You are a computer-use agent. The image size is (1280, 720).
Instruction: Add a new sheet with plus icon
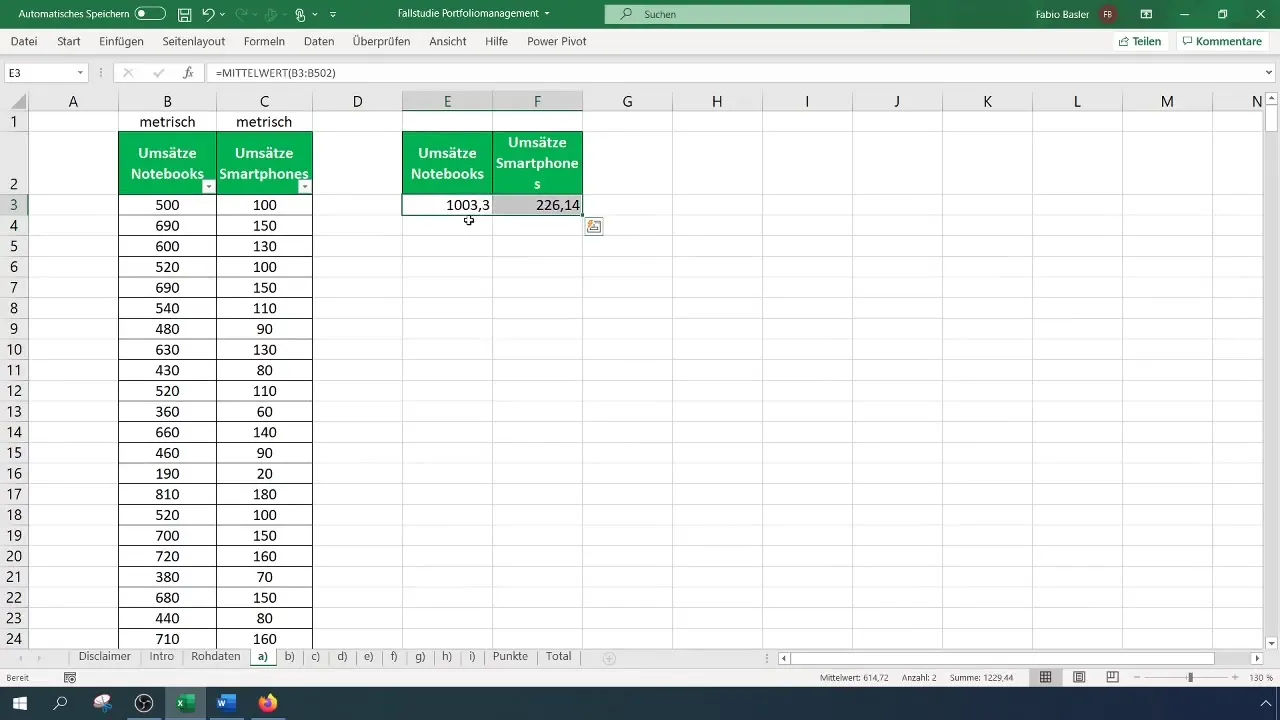pos(609,657)
